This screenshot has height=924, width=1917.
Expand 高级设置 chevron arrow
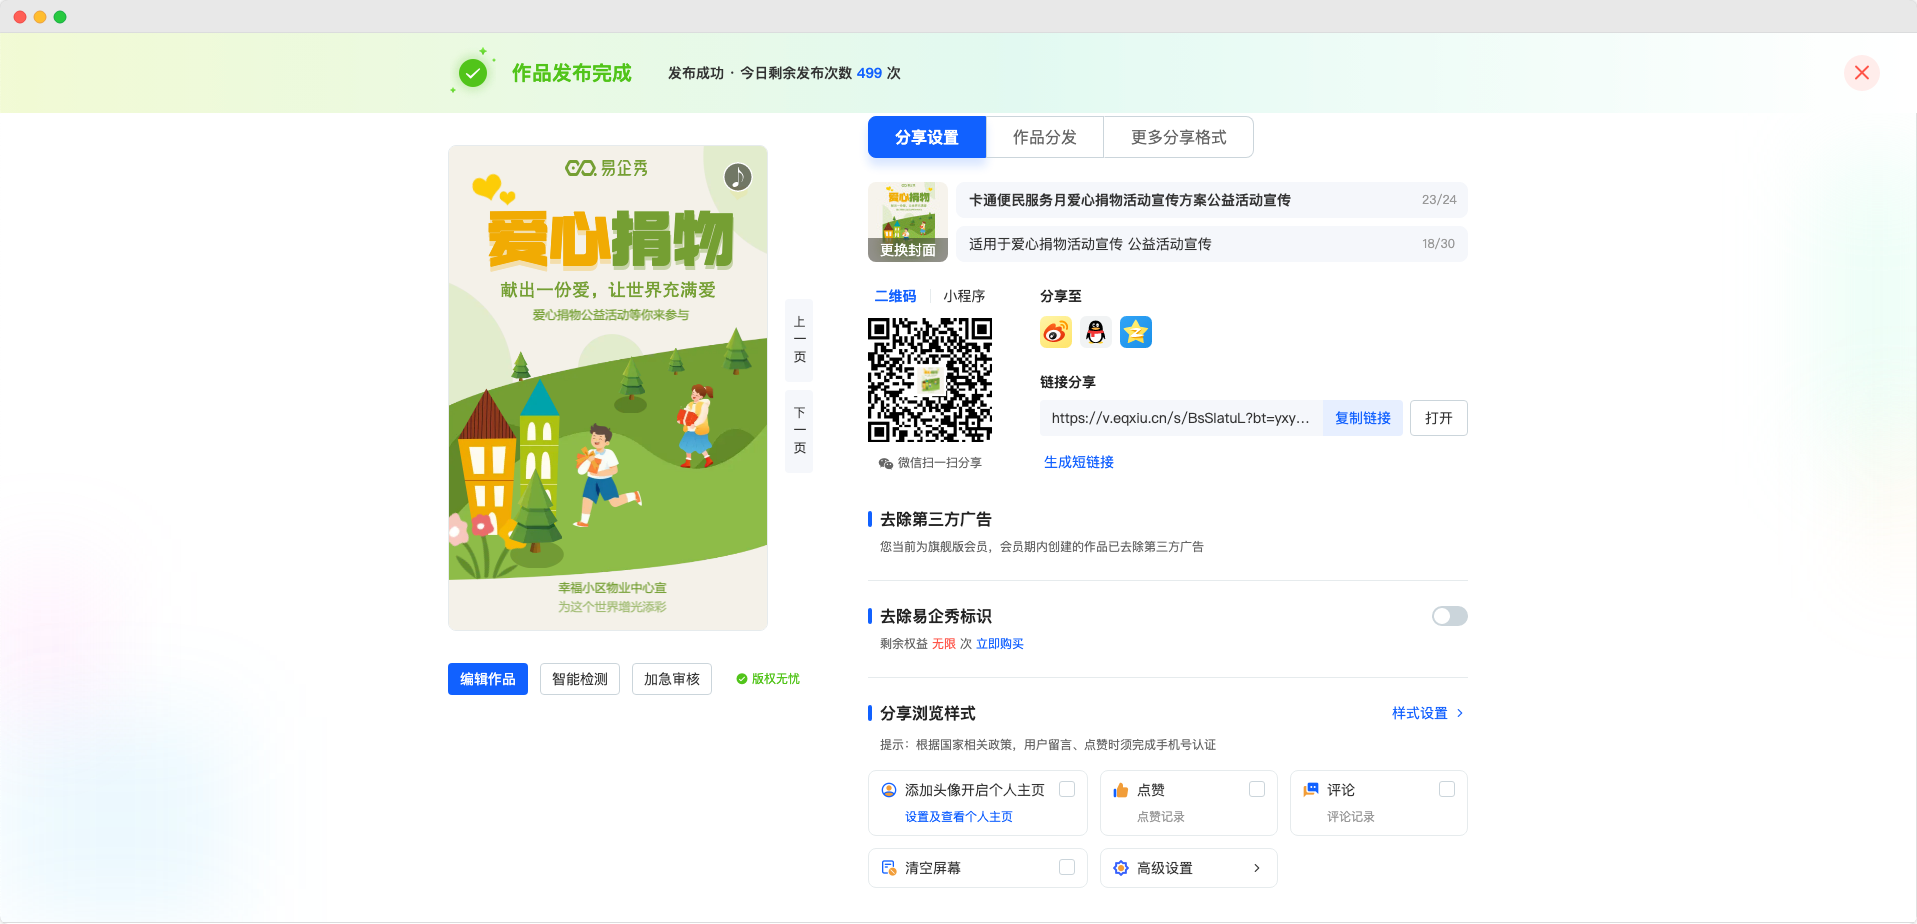coord(1257,868)
